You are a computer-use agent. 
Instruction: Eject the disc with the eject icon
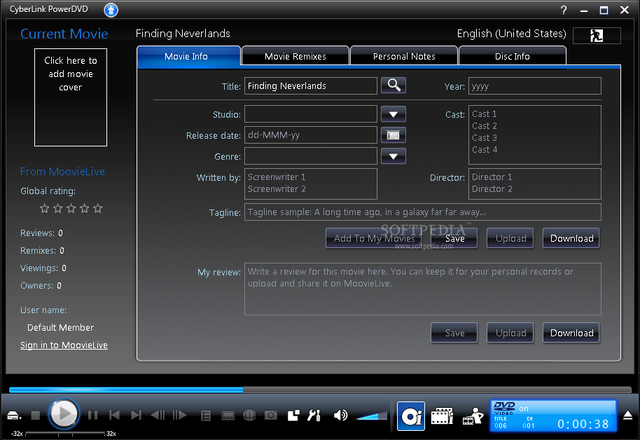point(628,416)
